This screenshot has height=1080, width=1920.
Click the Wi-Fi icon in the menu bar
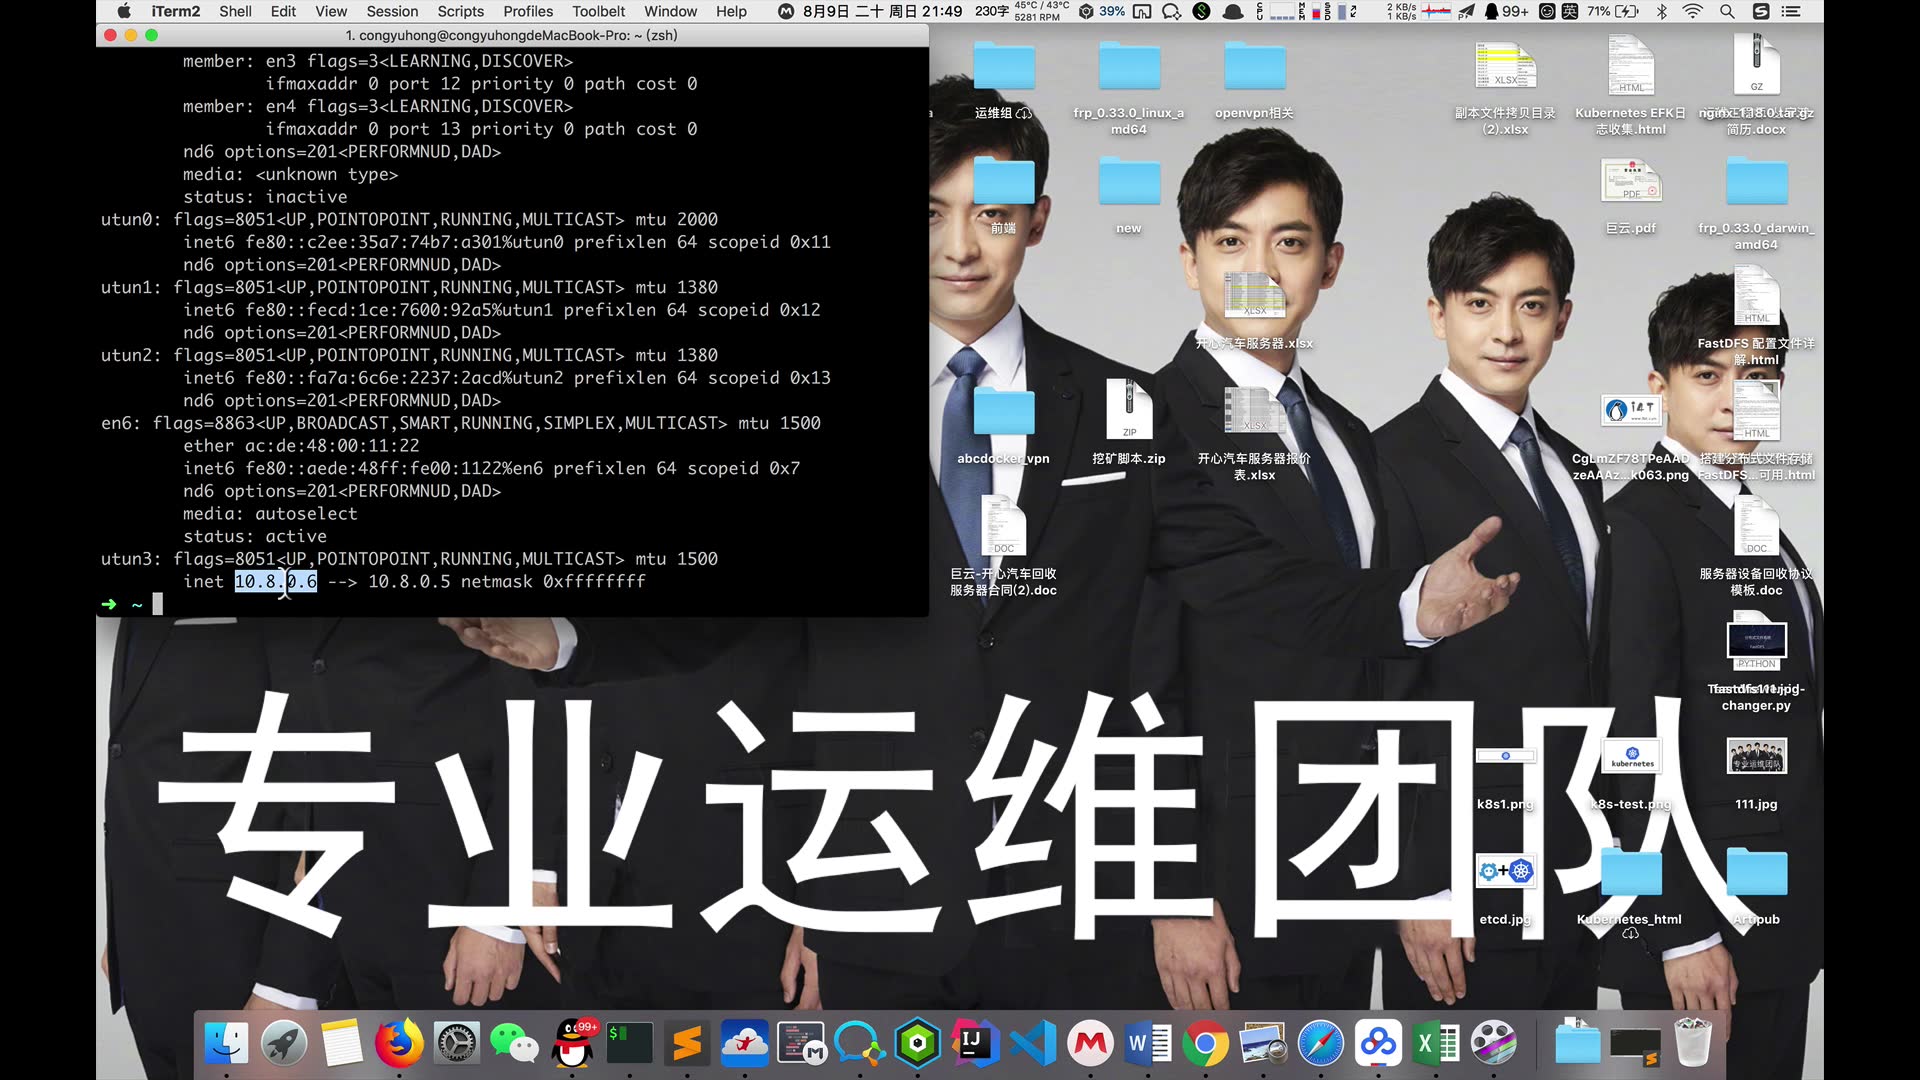[1693, 12]
